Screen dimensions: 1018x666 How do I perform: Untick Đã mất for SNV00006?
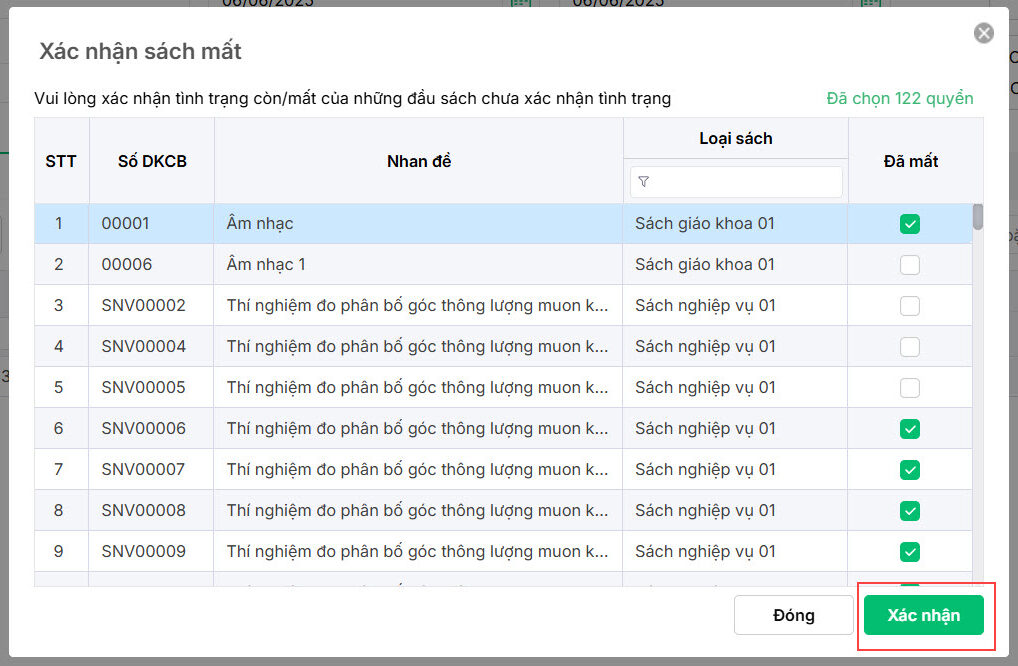point(909,429)
